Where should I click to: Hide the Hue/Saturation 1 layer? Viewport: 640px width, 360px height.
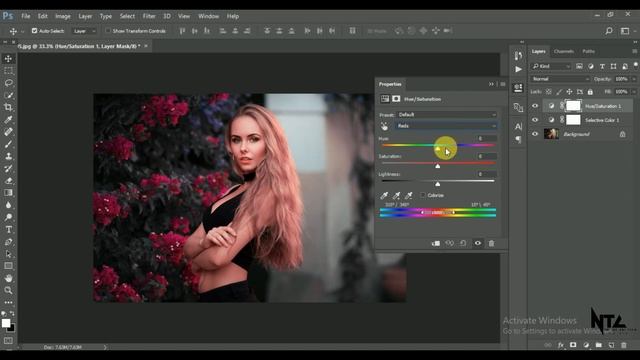(x=535, y=106)
